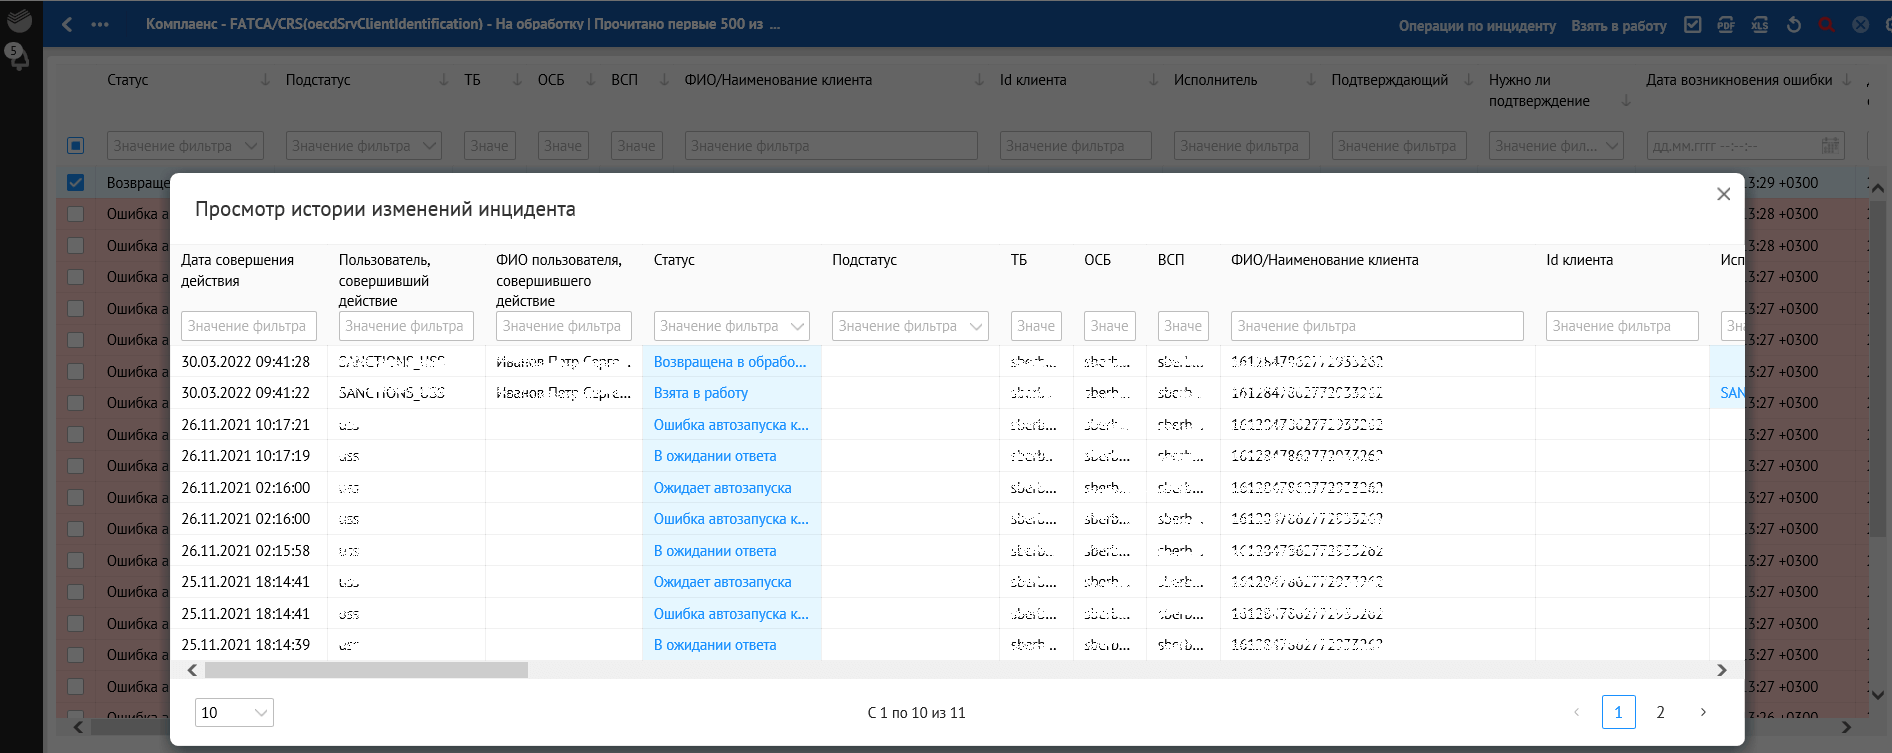Close the incident history dialog
The image size is (1892, 753).
pyautogui.click(x=1723, y=194)
